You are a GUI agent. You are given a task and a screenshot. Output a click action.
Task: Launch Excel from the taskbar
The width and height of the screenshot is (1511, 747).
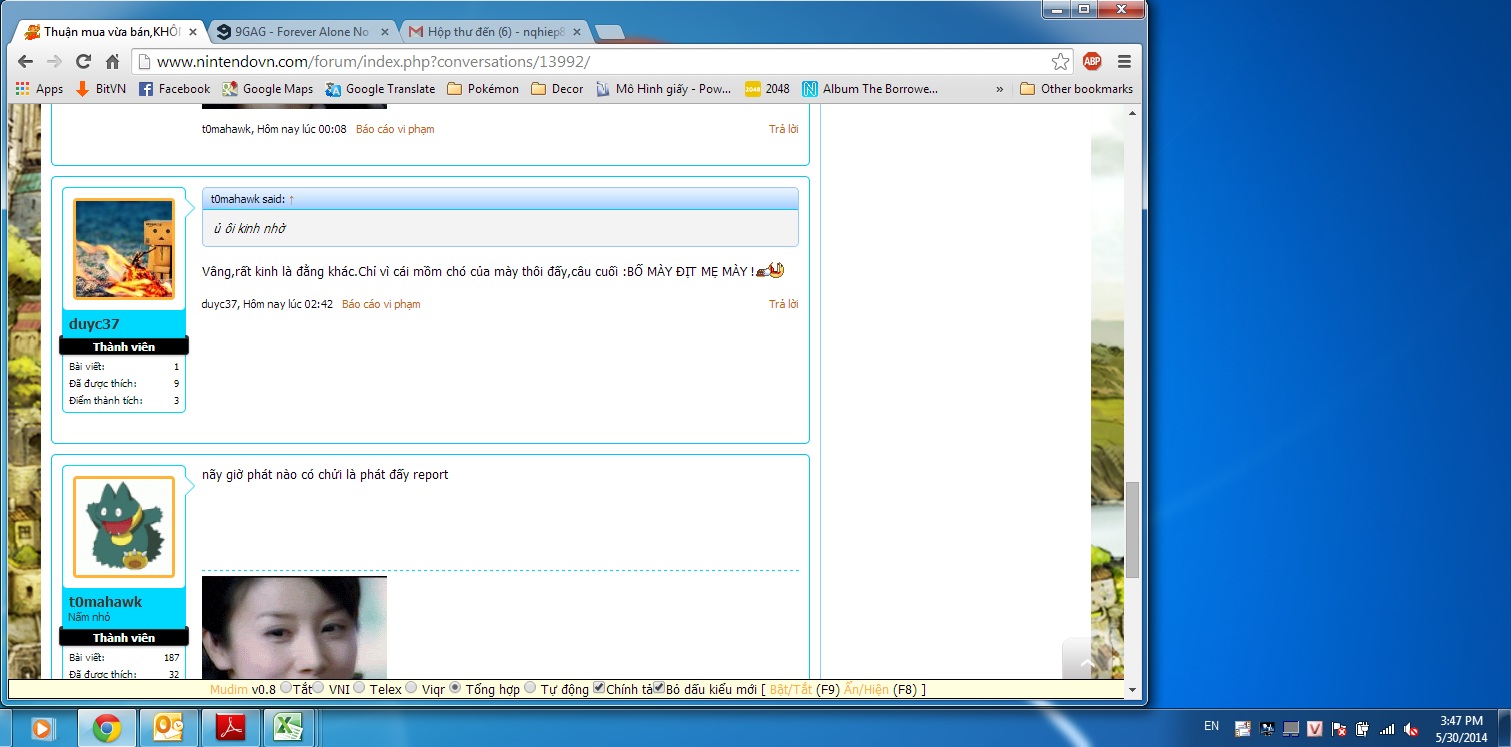tap(288, 728)
